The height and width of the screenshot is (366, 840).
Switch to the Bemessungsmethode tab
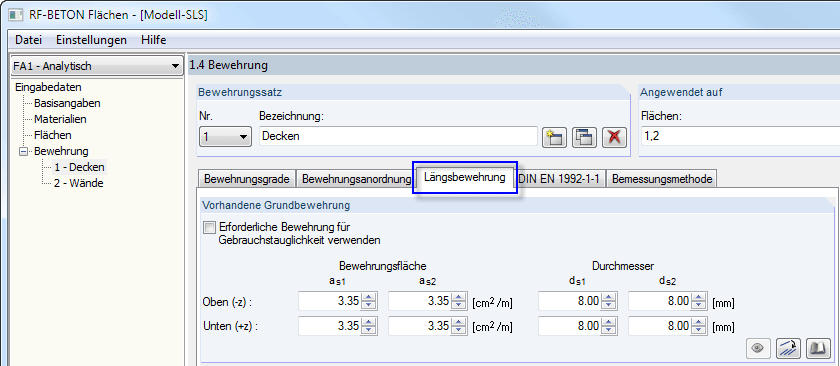[x=662, y=179]
